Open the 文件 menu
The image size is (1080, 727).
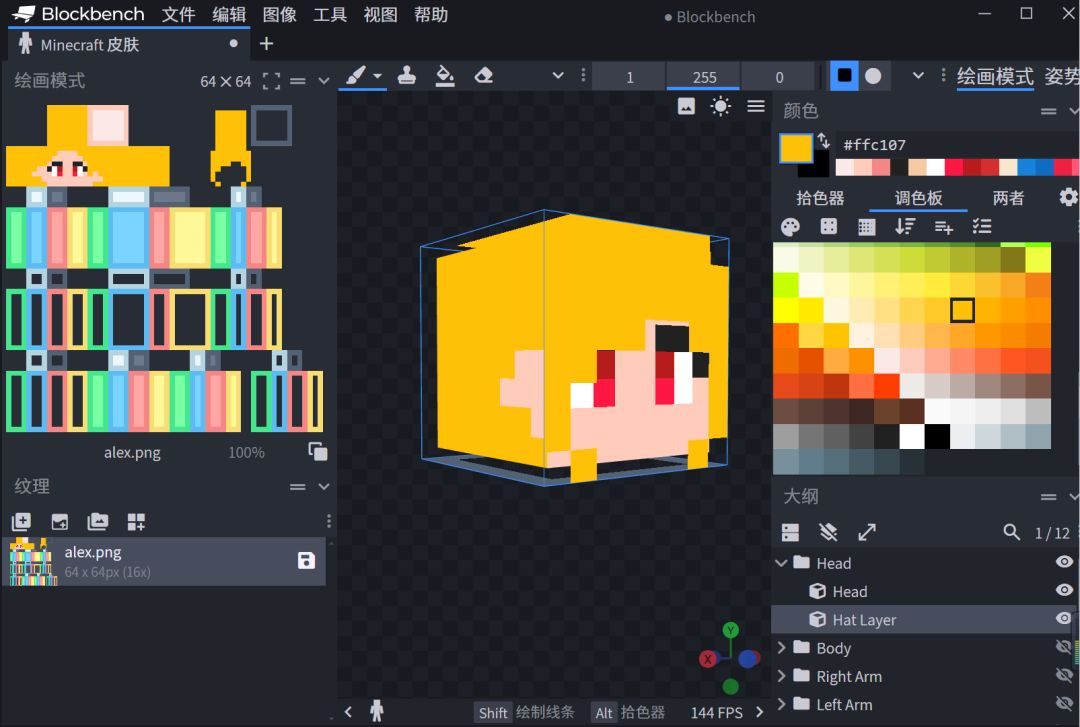(x=178, y=15)
